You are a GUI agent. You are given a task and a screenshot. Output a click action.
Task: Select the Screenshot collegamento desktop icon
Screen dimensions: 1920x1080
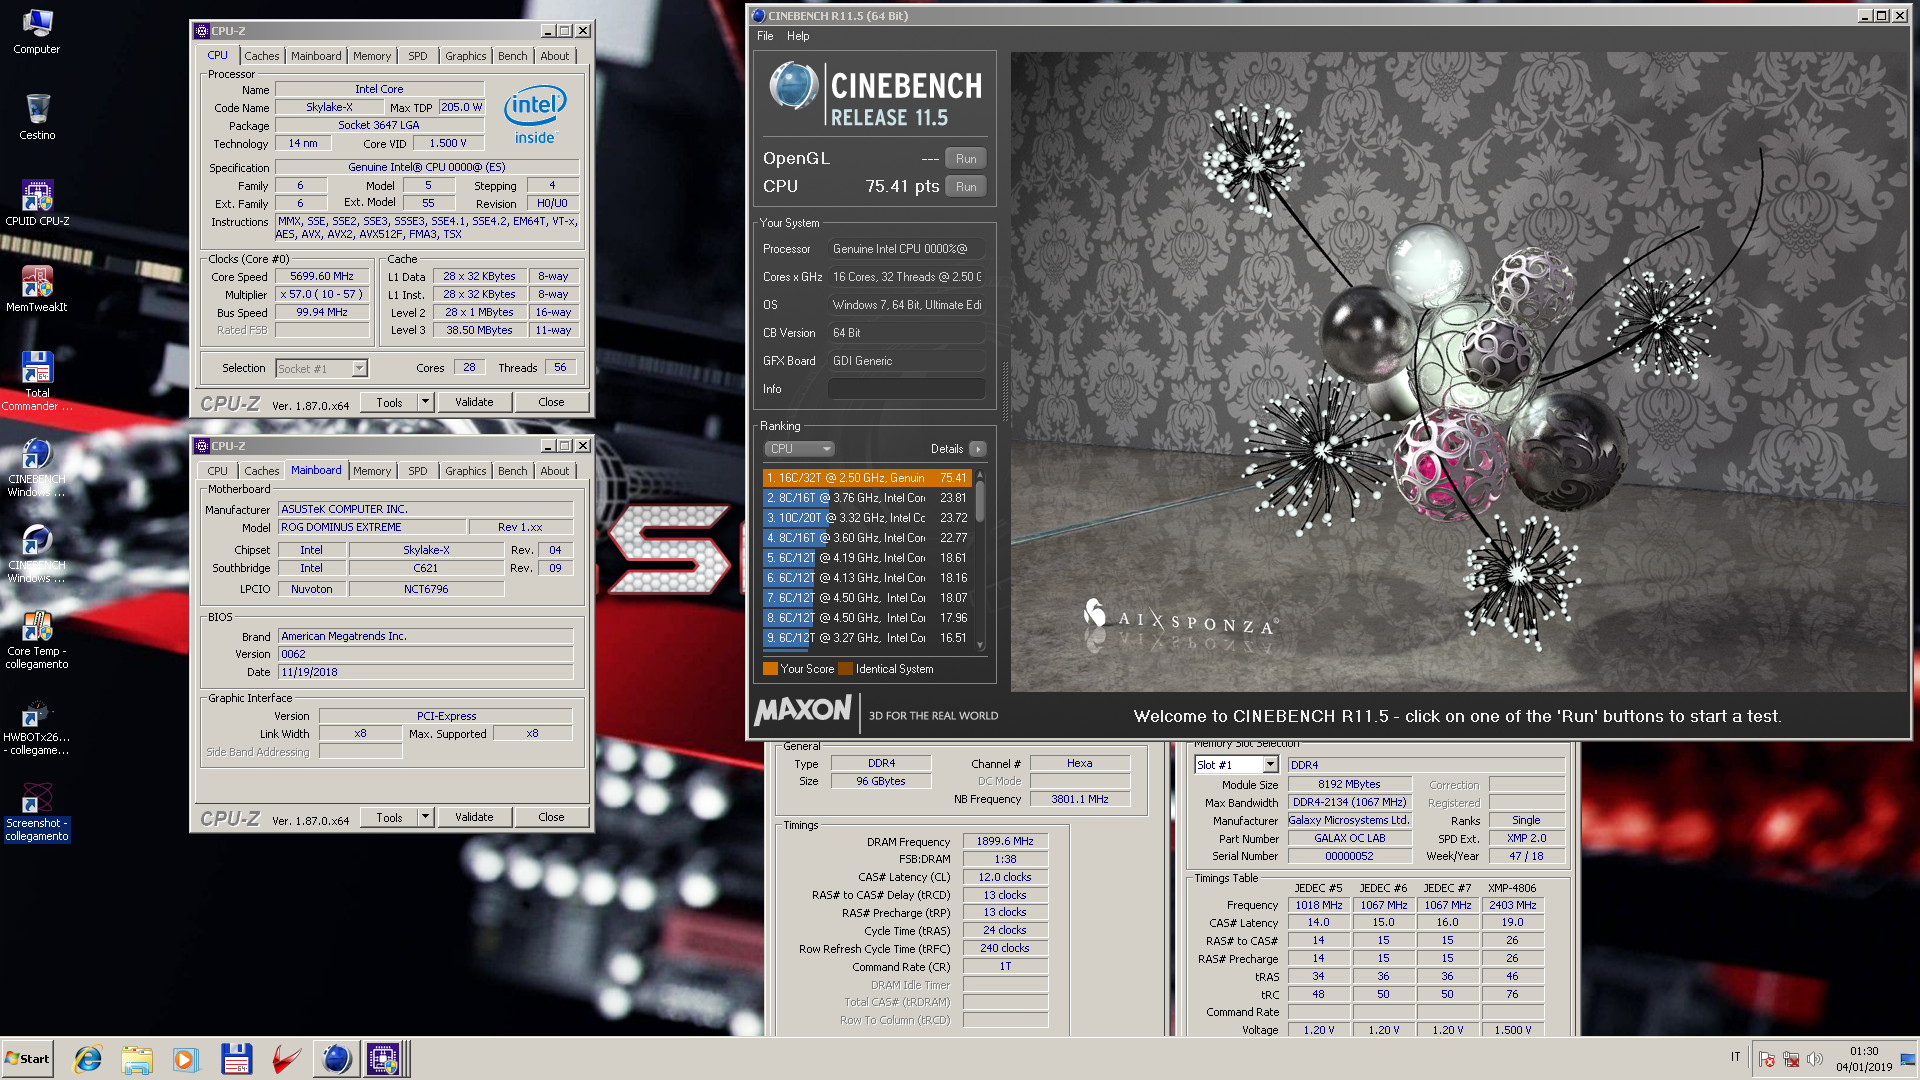(x=37, y=812)
